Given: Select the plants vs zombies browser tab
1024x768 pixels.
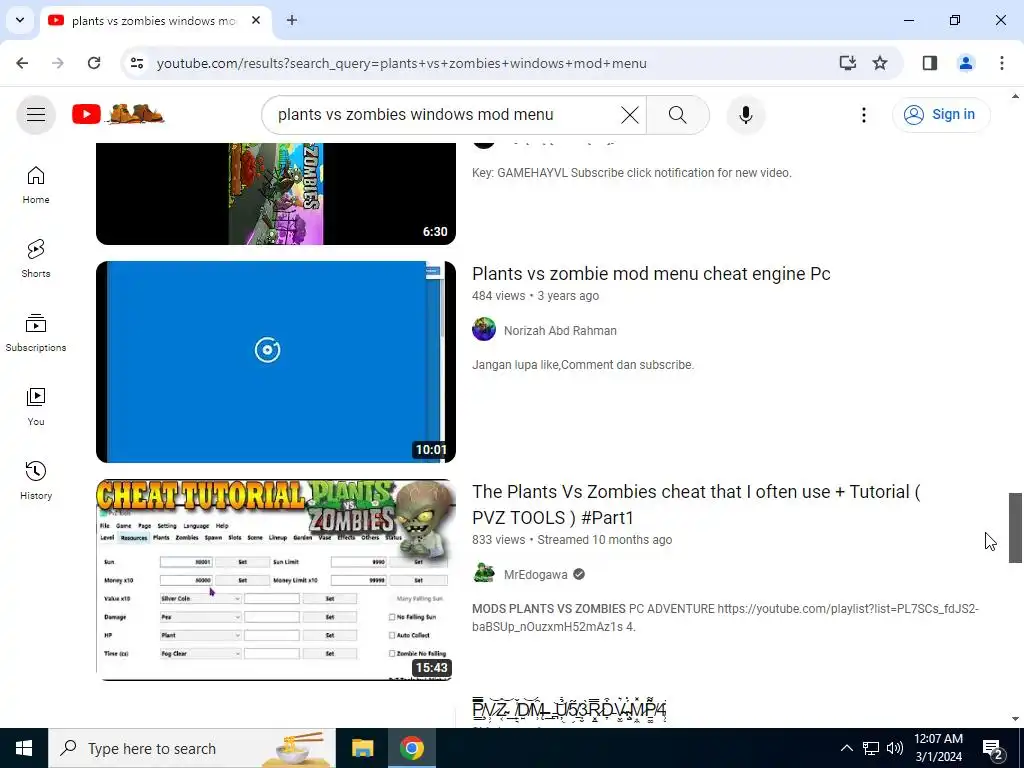Looking at the screenshot, I should point(155,21).
